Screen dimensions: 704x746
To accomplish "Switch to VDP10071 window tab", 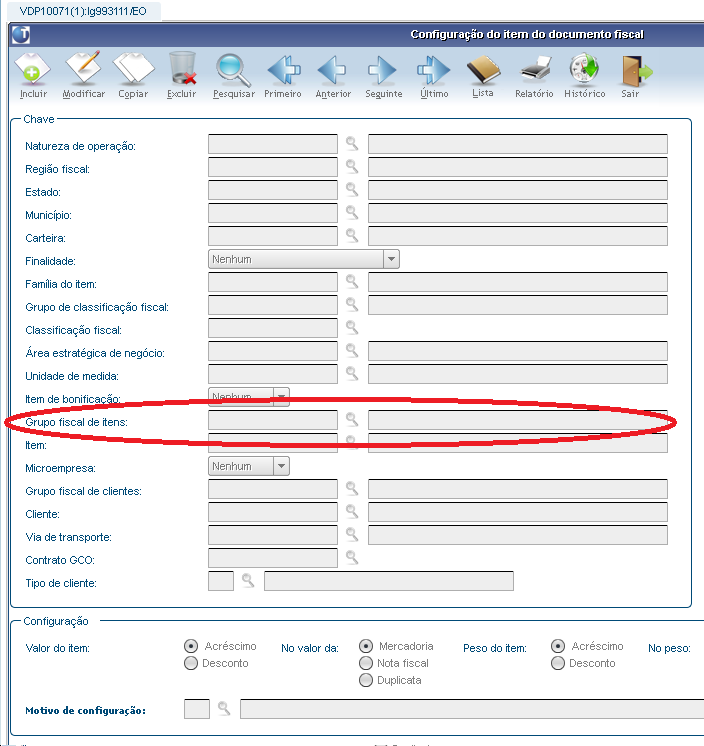I will (83, 11).
